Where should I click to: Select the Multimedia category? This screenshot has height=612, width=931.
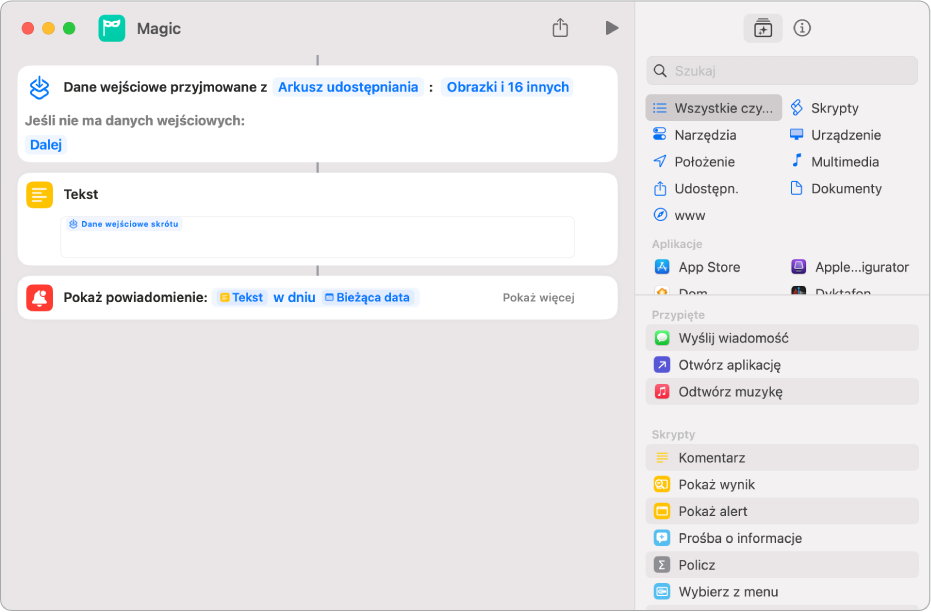point(844,161)
